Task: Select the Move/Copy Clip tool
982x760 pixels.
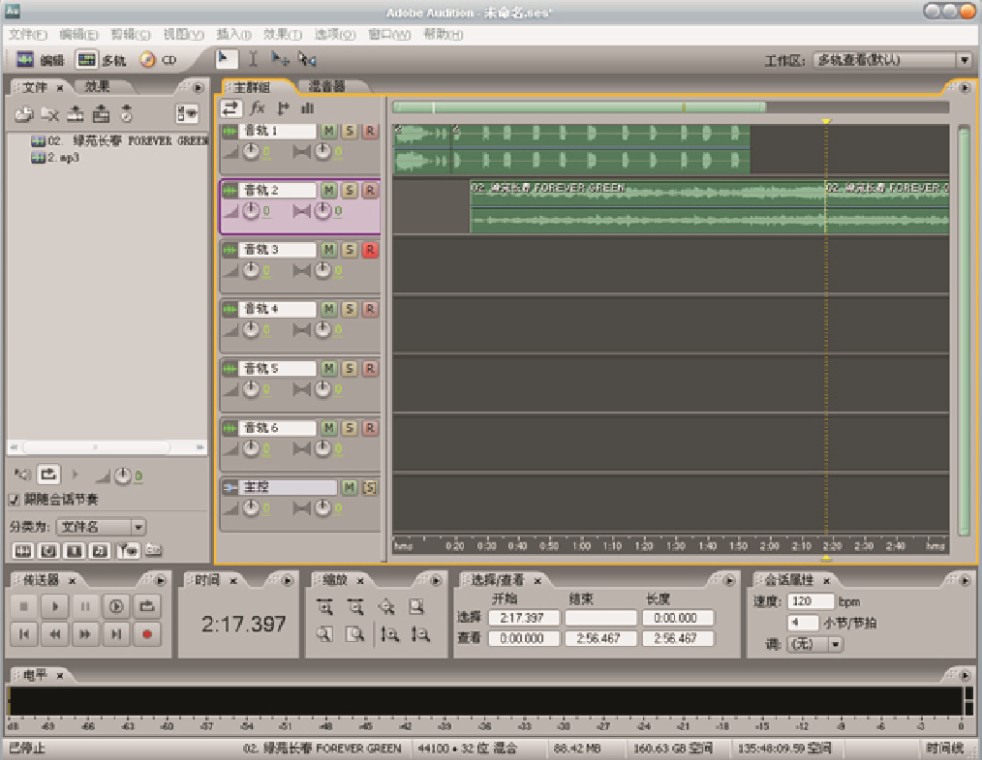Action: click(x=280, y=59)
